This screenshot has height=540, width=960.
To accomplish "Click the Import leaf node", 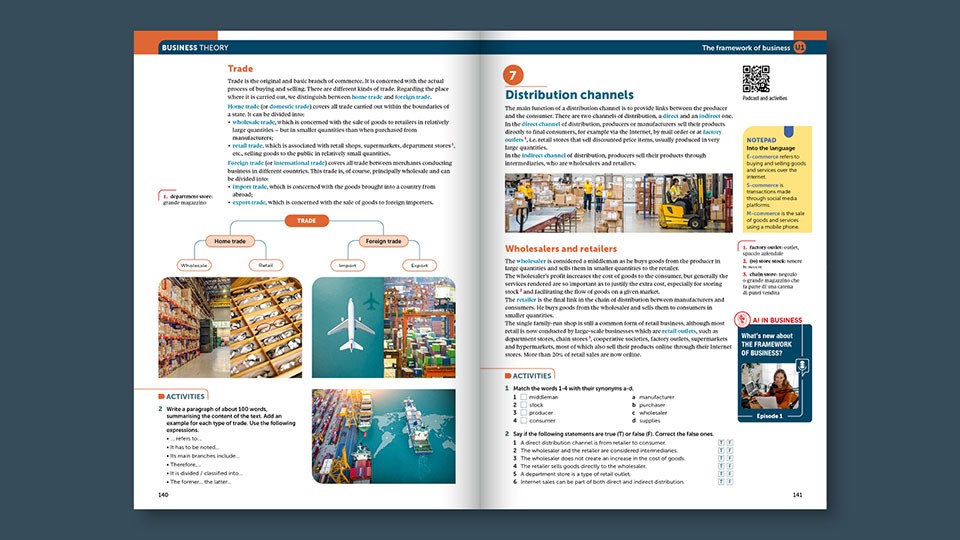I will [x=347, y=265].
